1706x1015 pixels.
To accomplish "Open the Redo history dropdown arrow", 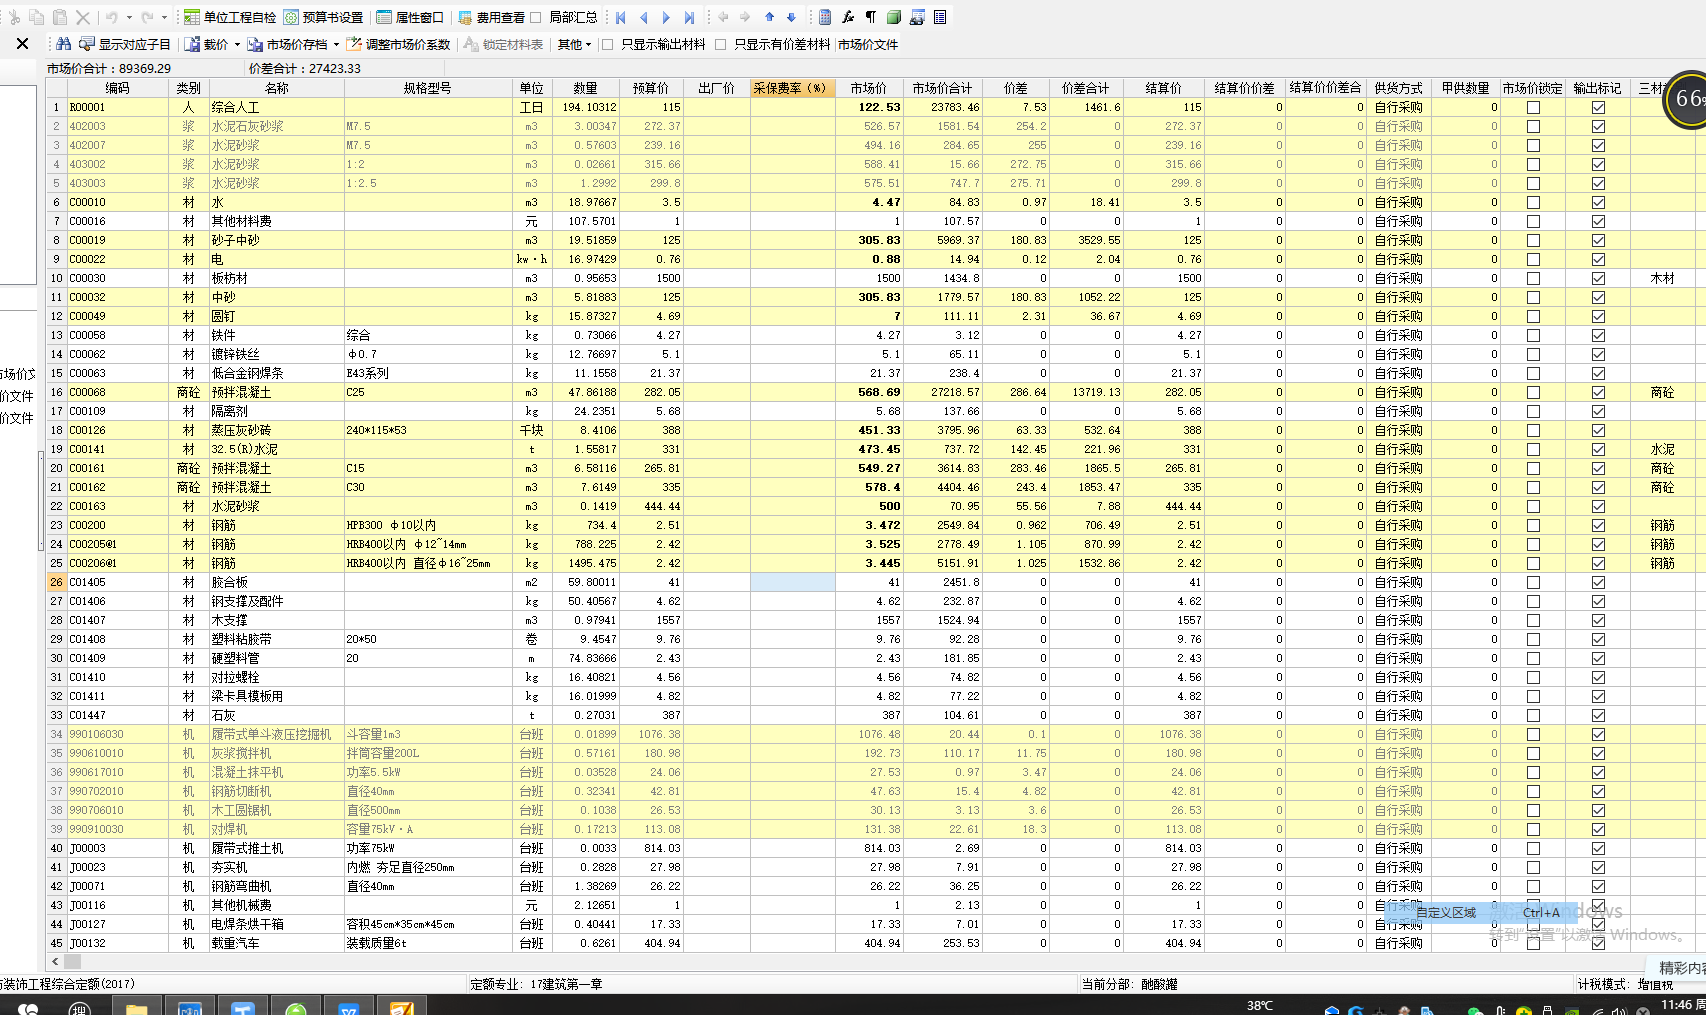I will click(x=163, y=17).
